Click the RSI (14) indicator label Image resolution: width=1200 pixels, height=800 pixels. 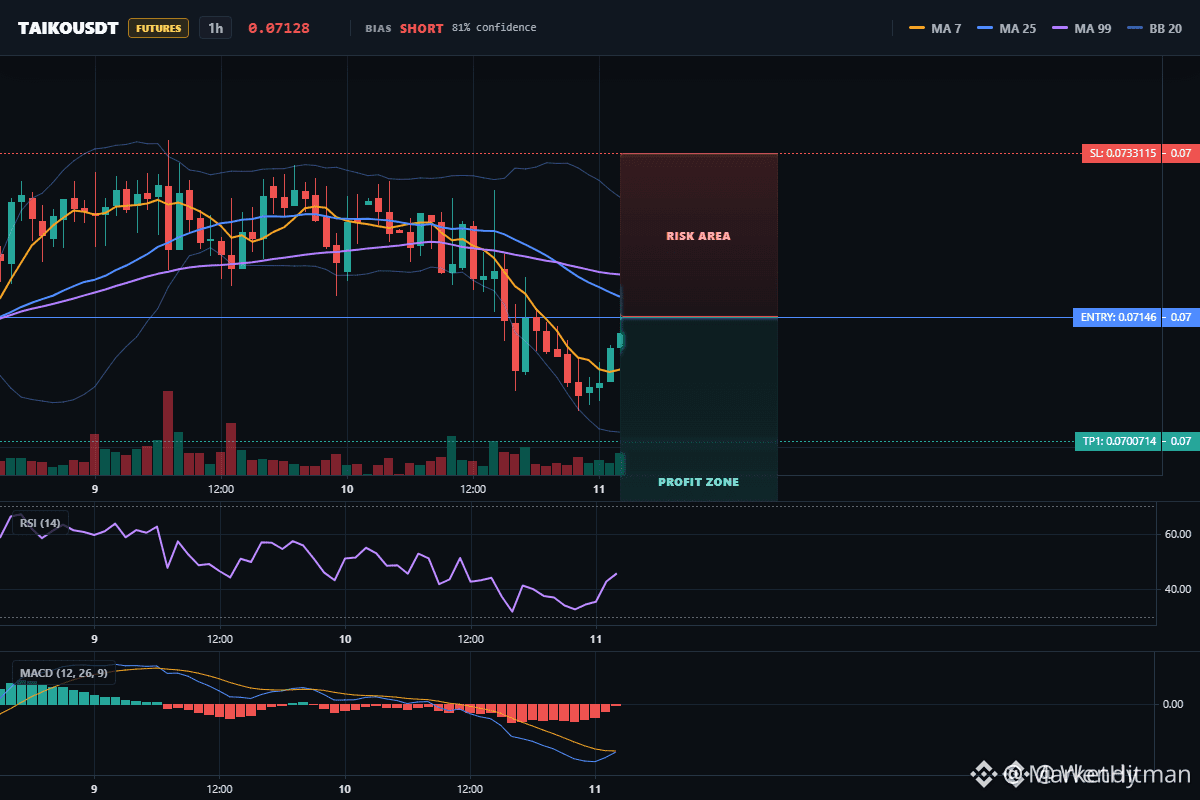click(40, 522)
